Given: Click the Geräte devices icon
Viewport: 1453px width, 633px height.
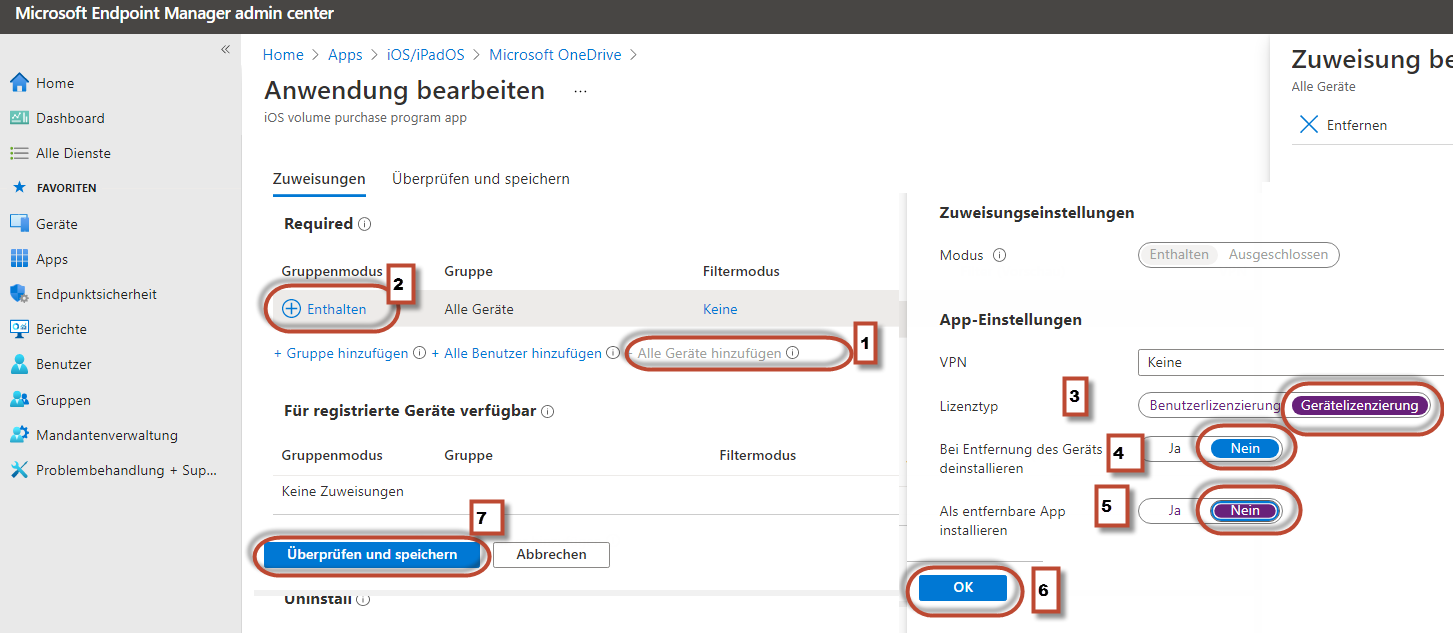Looking at the screenshot, I should [19, 224].
